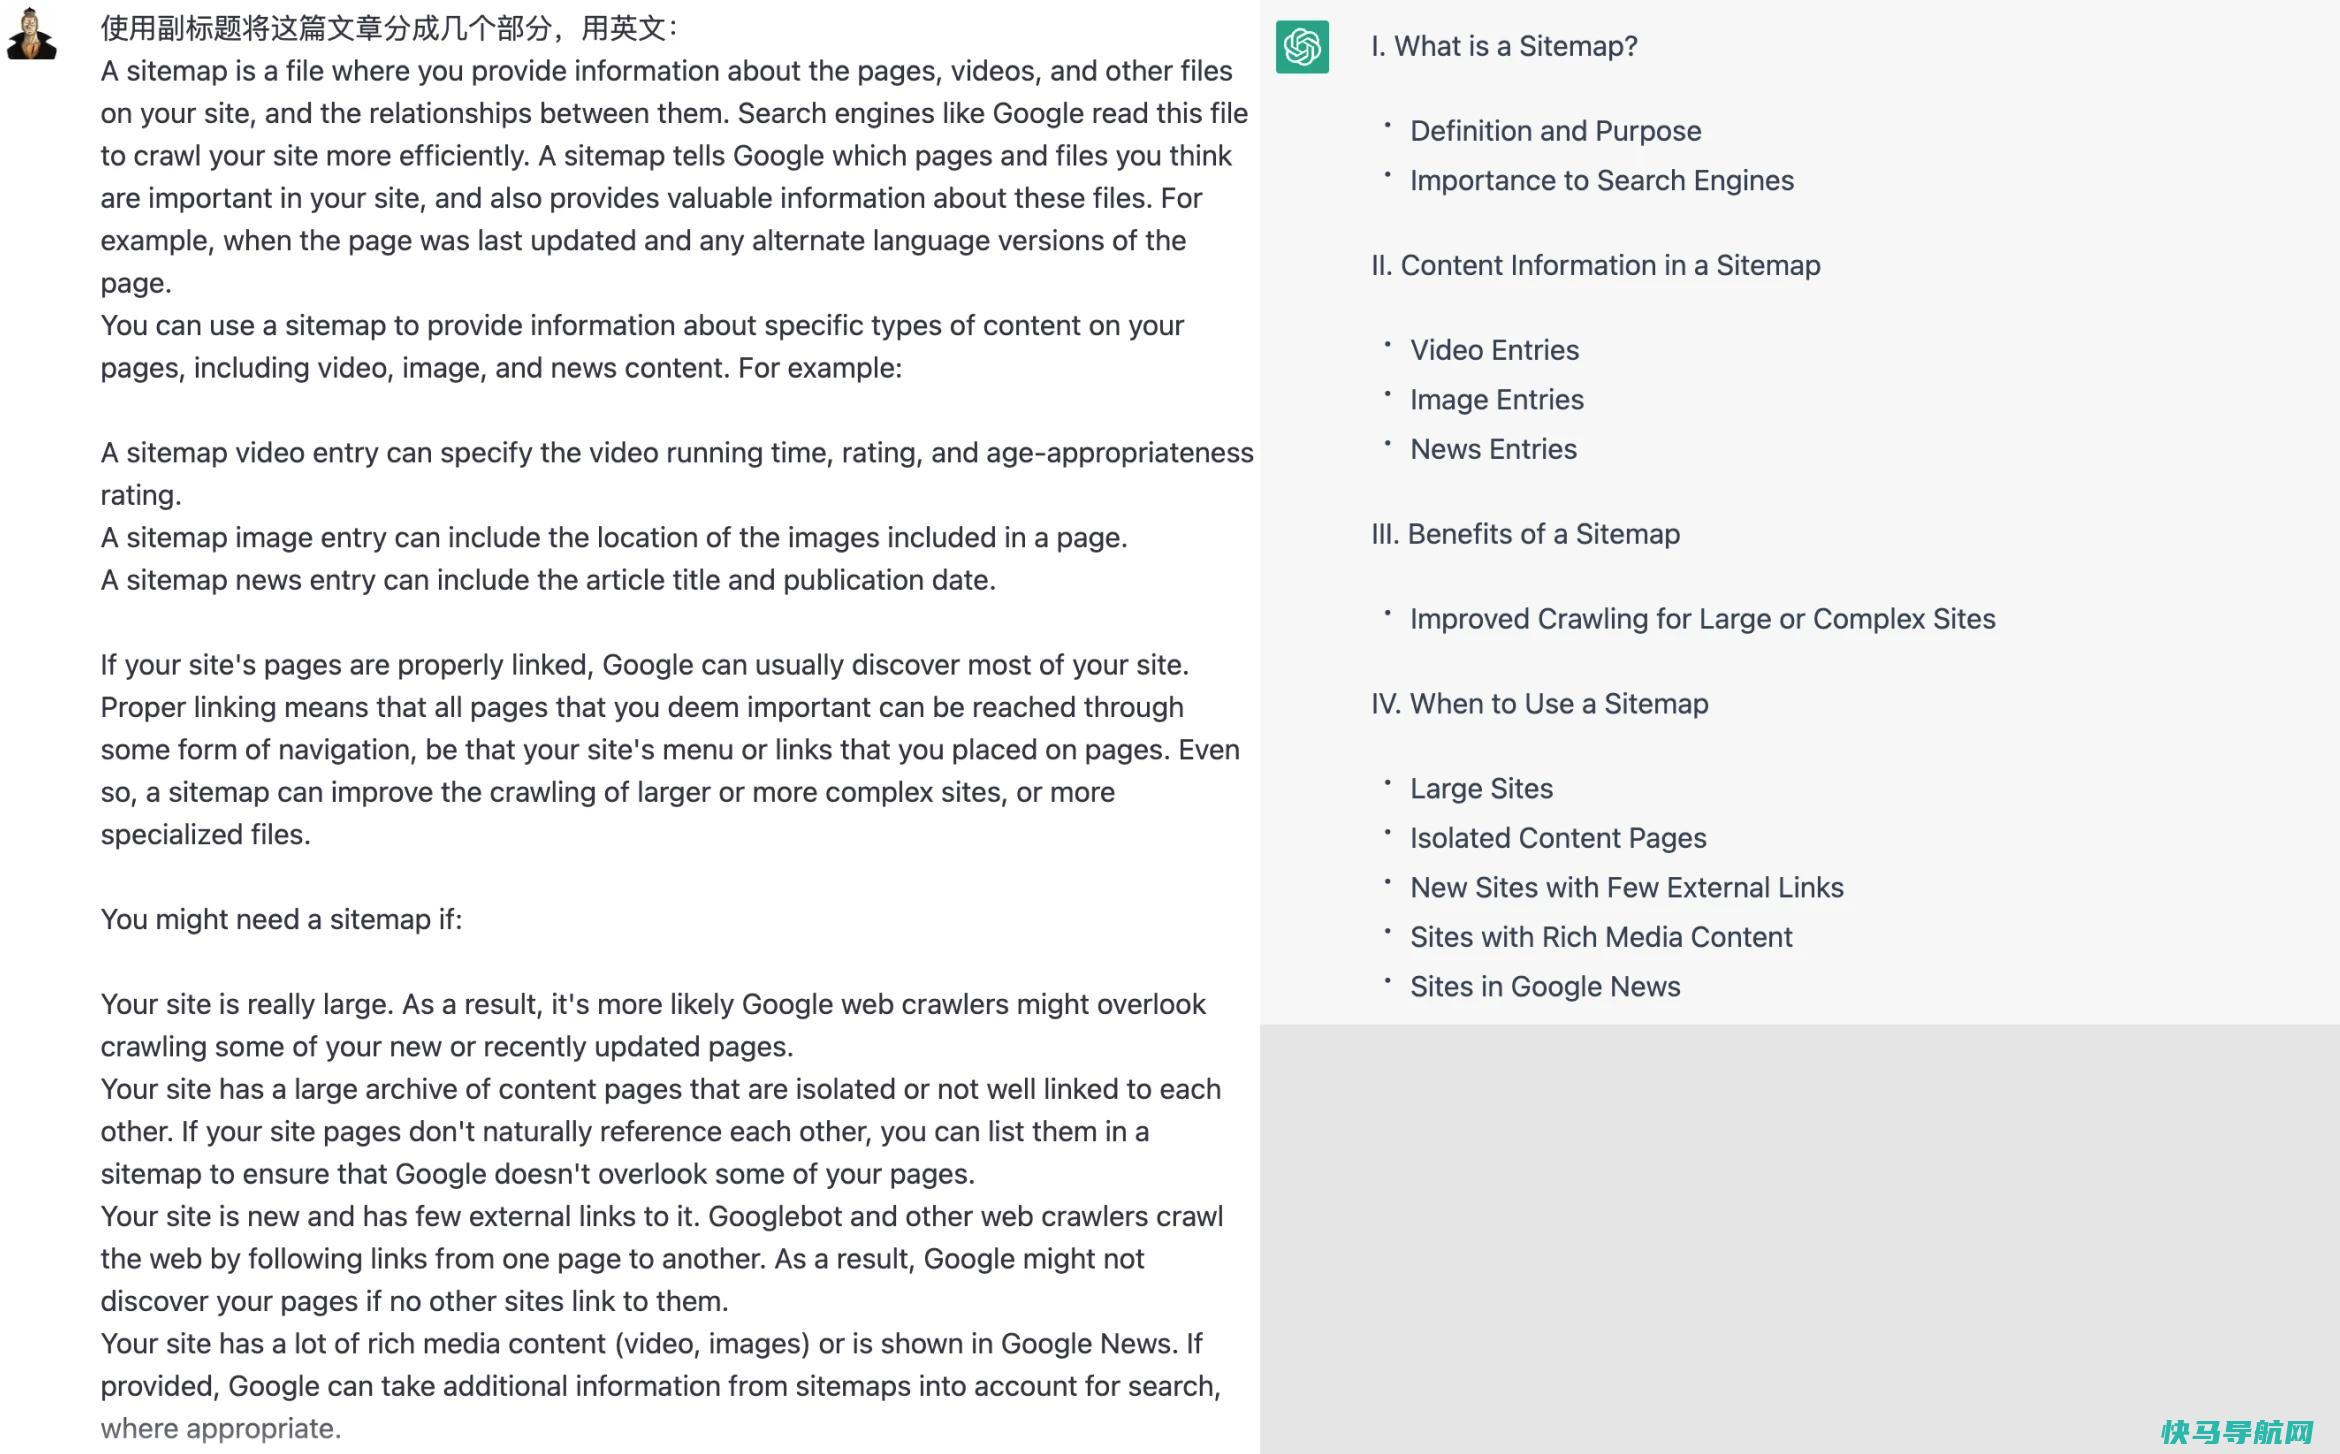Image resolution: width=2340 pixels, height=1454 pixels.
Task: Select 'New Sites with Few External Links'
Action: [1626, 886]
